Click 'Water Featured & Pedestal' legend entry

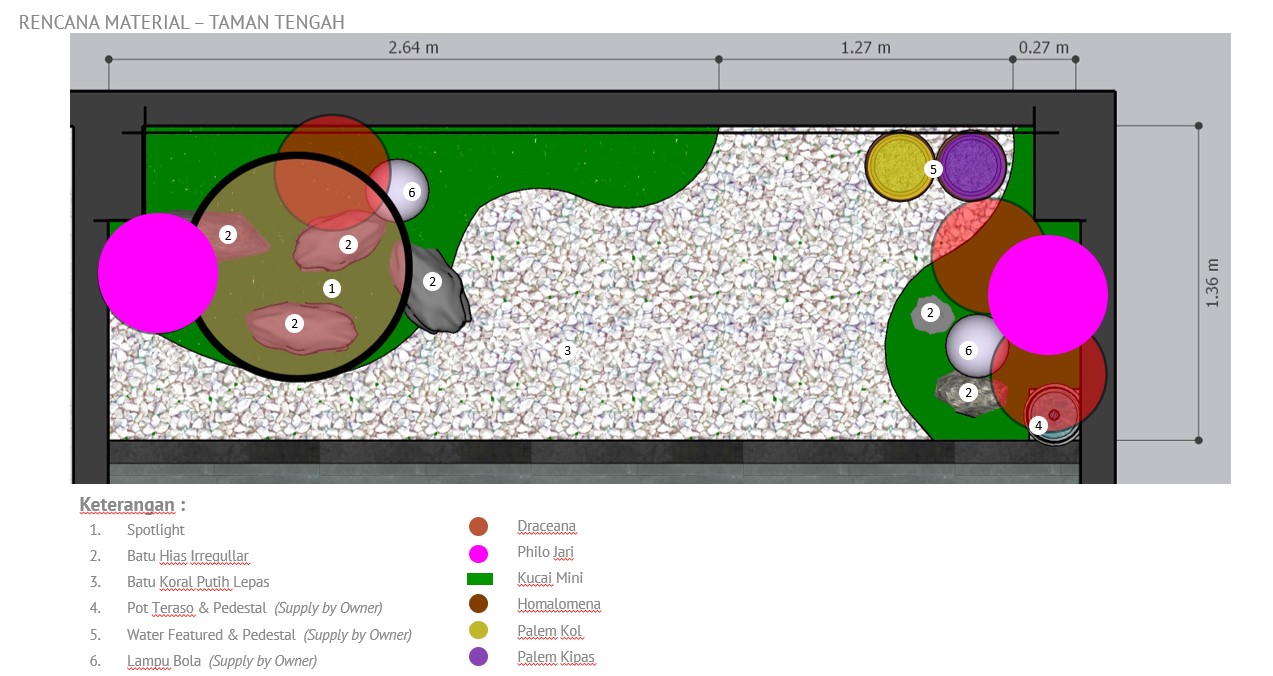(211, 635)
